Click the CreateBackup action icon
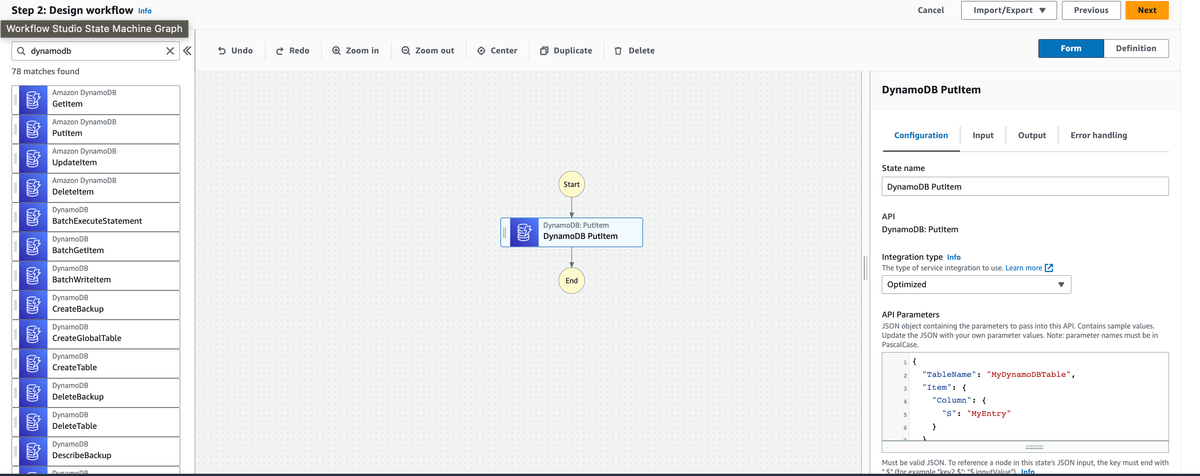The height and width of the screenshot is (476, 1200). 32,305
